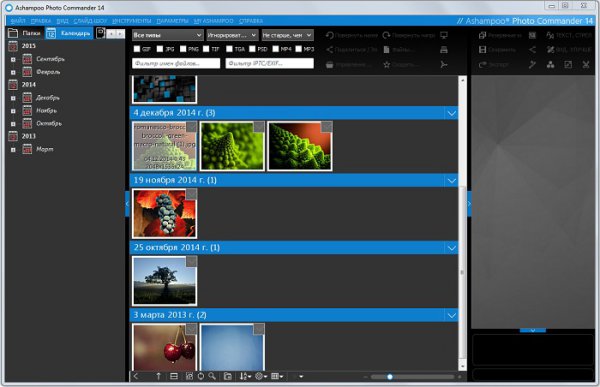Open the sort order dropdown in bottom toolbar
The image size is (600, 387).
[245, 376]
